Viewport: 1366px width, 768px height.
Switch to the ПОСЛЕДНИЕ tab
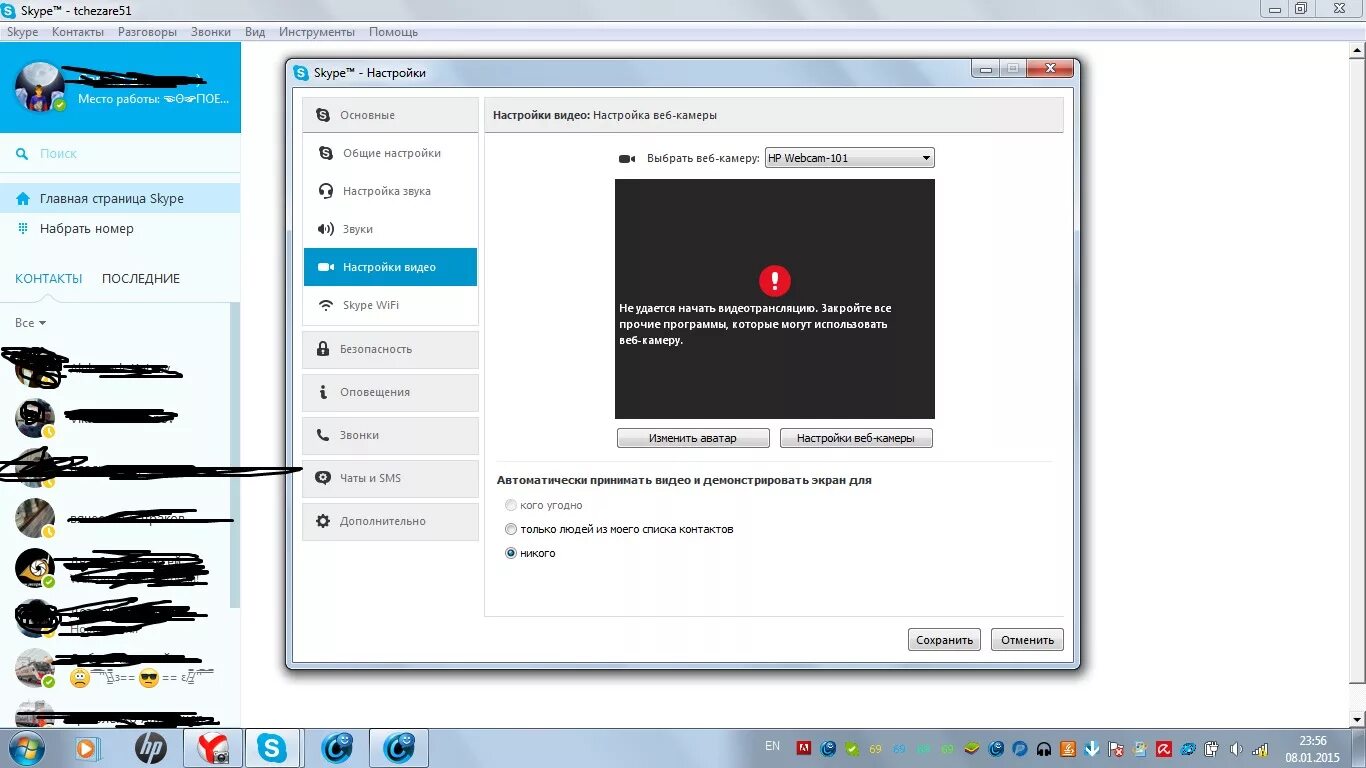141,279
